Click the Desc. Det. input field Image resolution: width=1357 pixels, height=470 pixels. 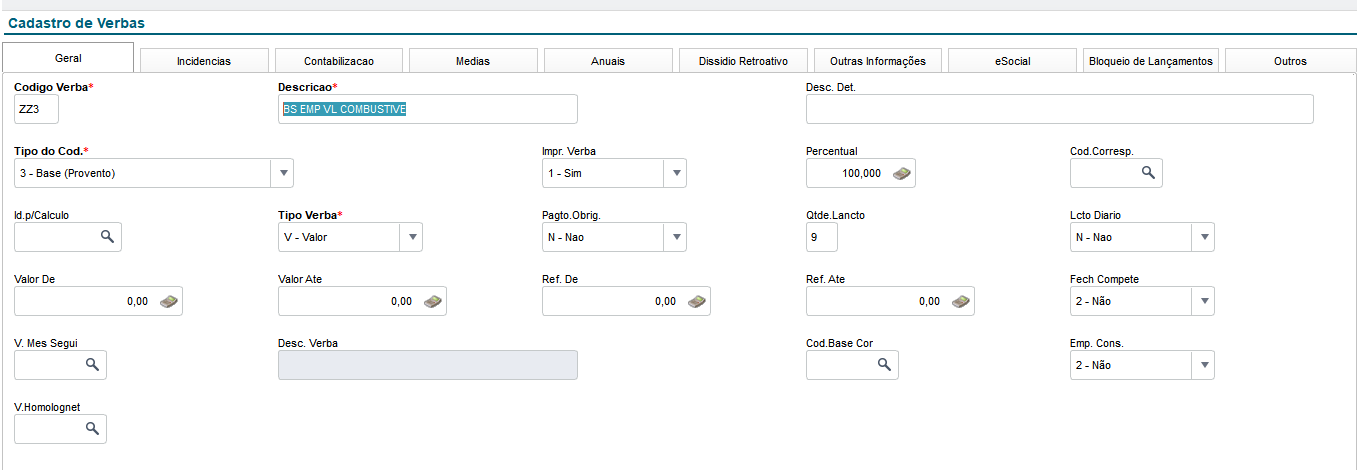click(1060, 109)
